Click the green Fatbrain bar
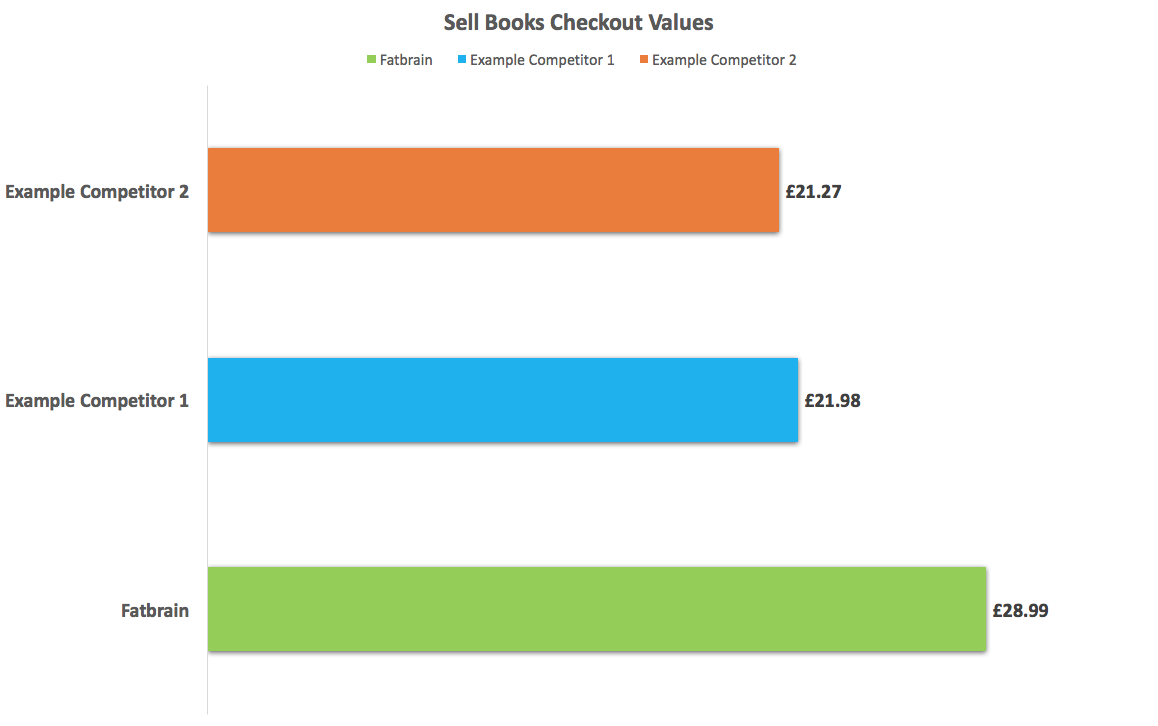 click(596, 609)
